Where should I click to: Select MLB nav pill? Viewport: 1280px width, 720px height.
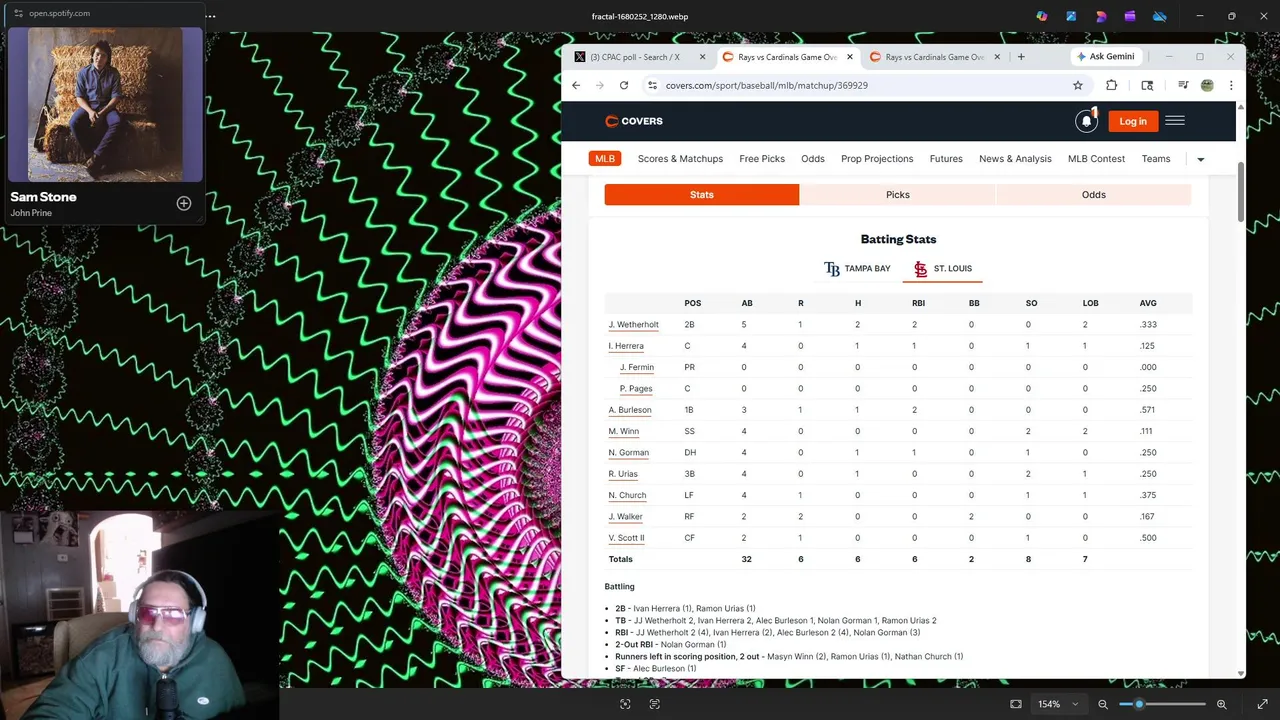point(605,159)
